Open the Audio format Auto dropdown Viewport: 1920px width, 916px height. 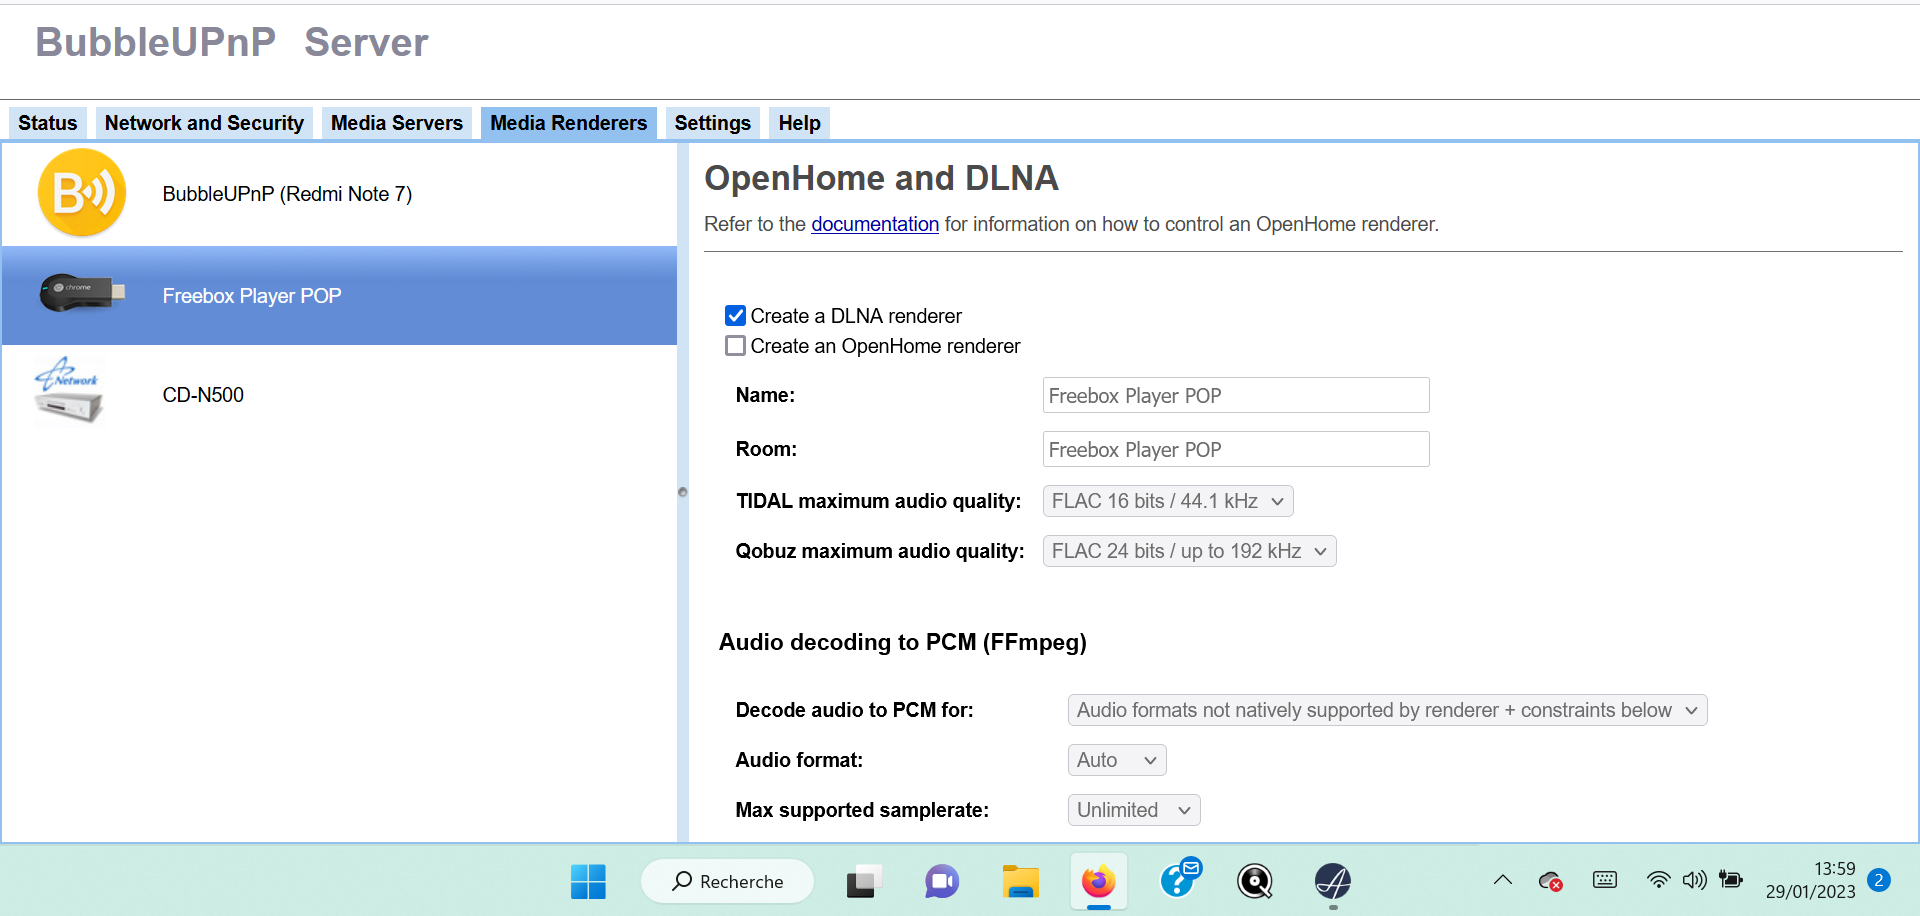click(1117, 760)
